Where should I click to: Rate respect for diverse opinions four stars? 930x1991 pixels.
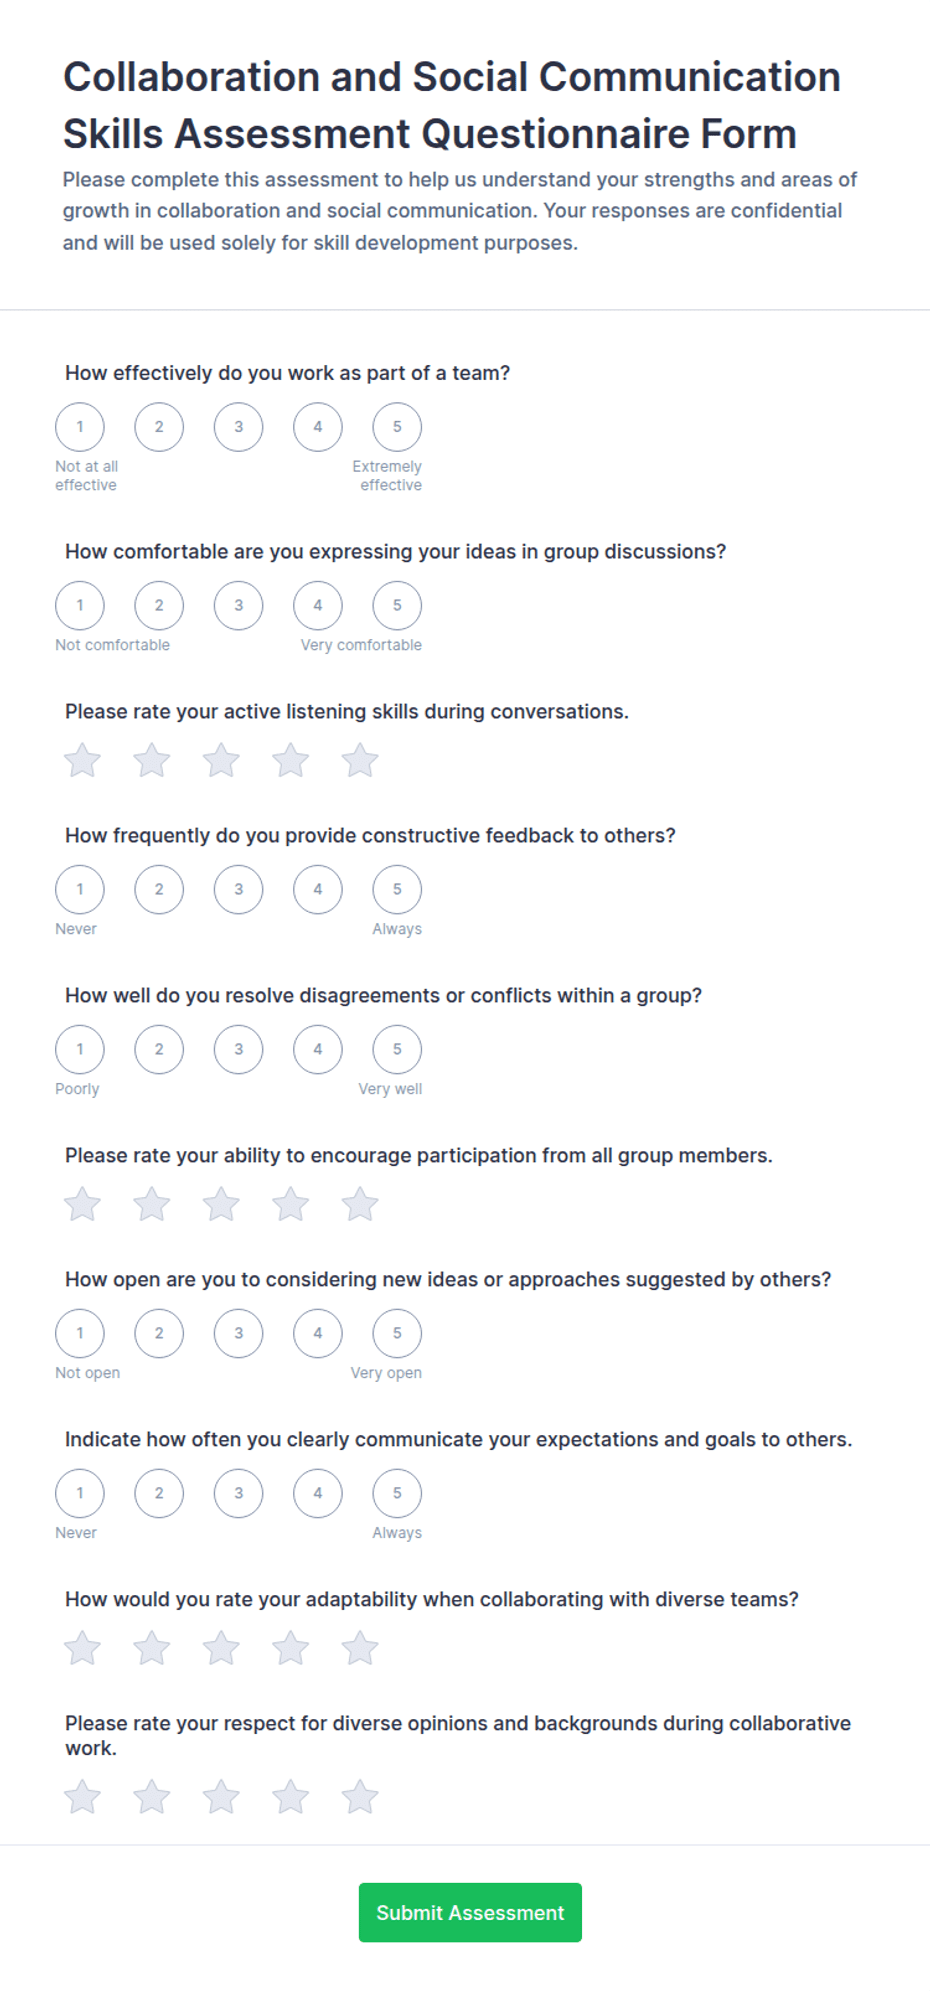click(291, 1797)
